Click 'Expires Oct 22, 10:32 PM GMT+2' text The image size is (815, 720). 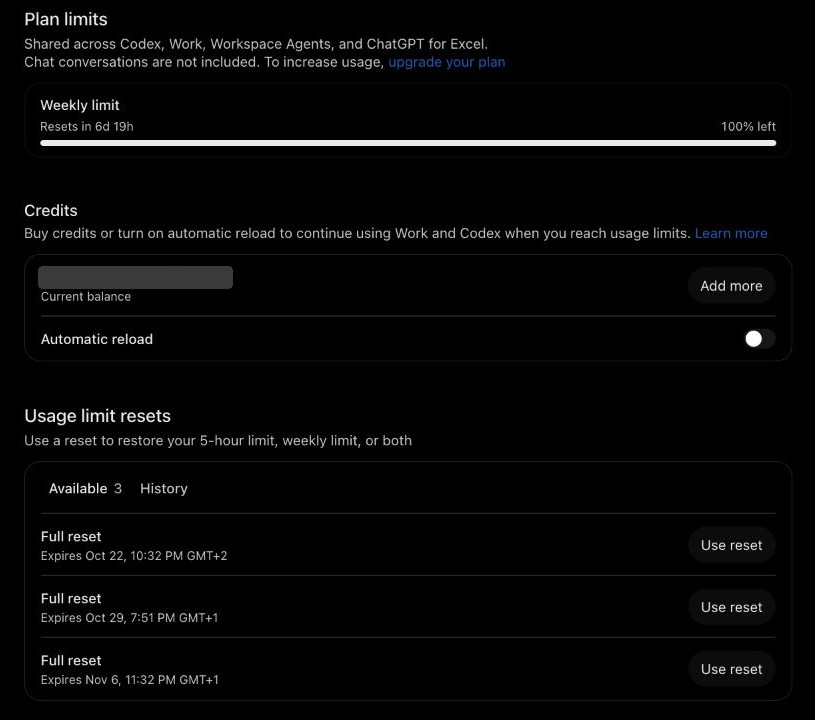pyautogui.click(x=134, y=556)
